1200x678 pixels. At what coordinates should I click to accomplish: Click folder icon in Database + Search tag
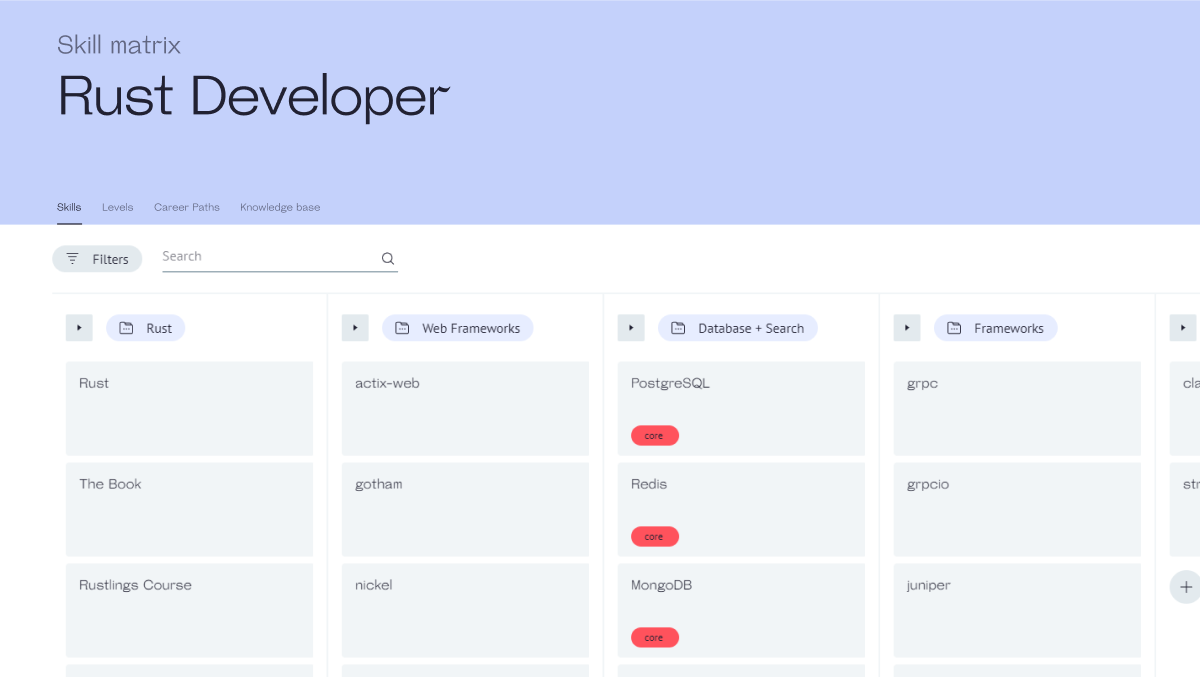678,328
